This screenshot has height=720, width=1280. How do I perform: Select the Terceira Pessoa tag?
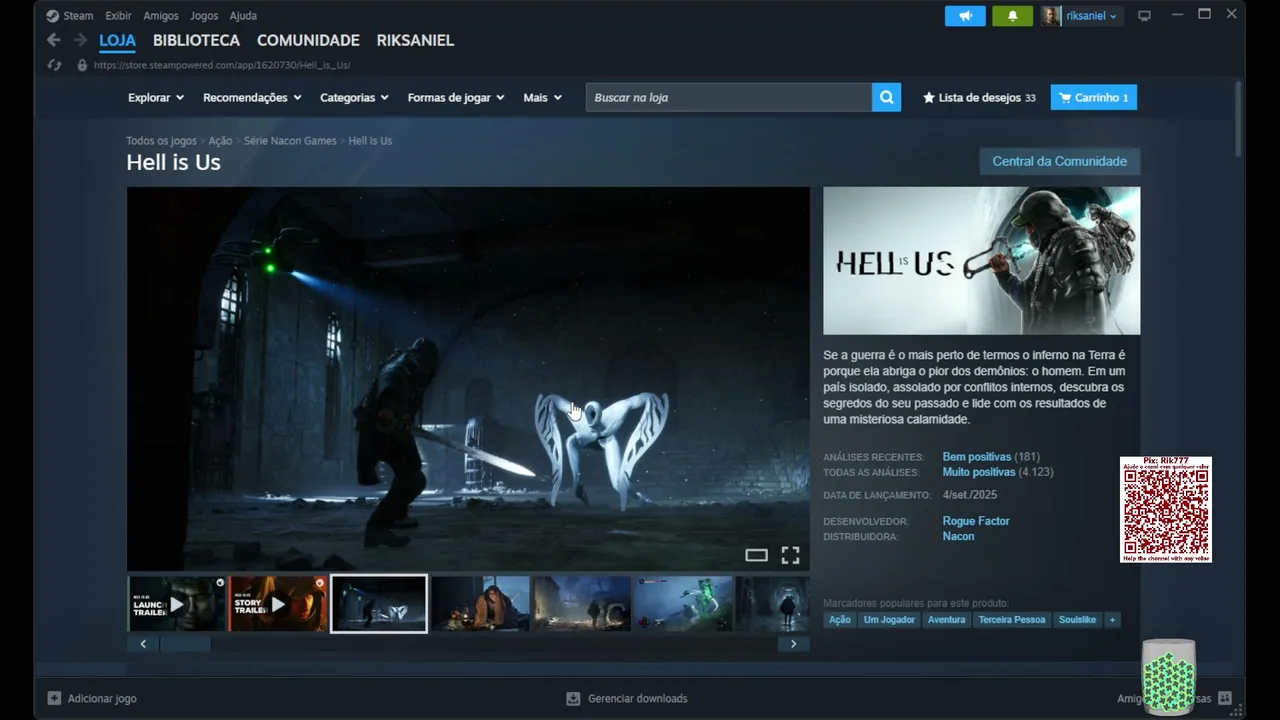click(1012, 620)
